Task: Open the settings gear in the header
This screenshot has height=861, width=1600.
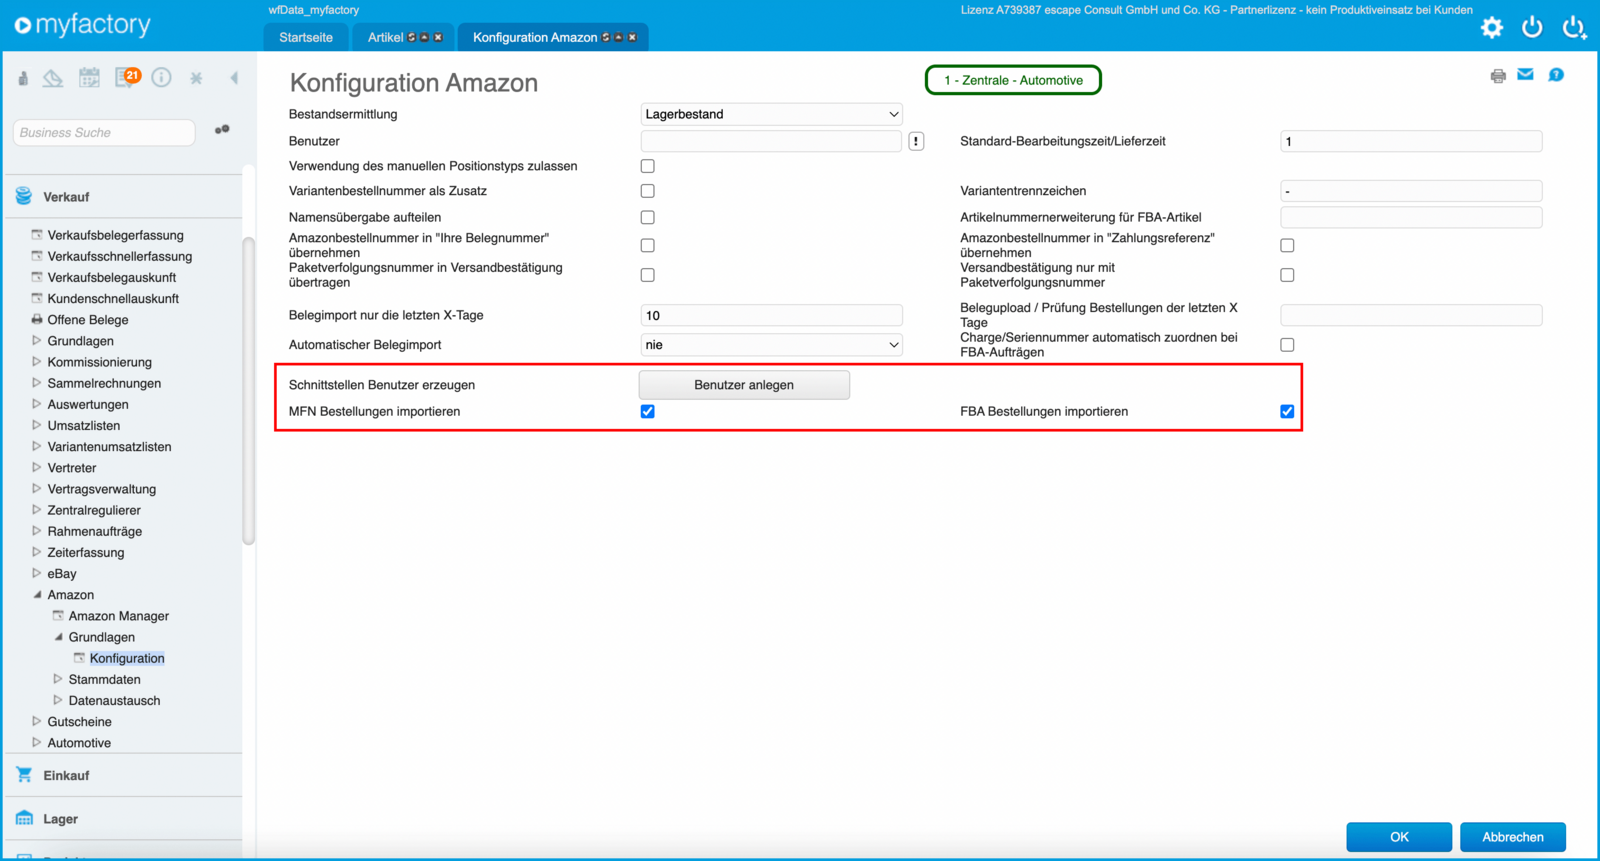Action: click(1492, 27)
